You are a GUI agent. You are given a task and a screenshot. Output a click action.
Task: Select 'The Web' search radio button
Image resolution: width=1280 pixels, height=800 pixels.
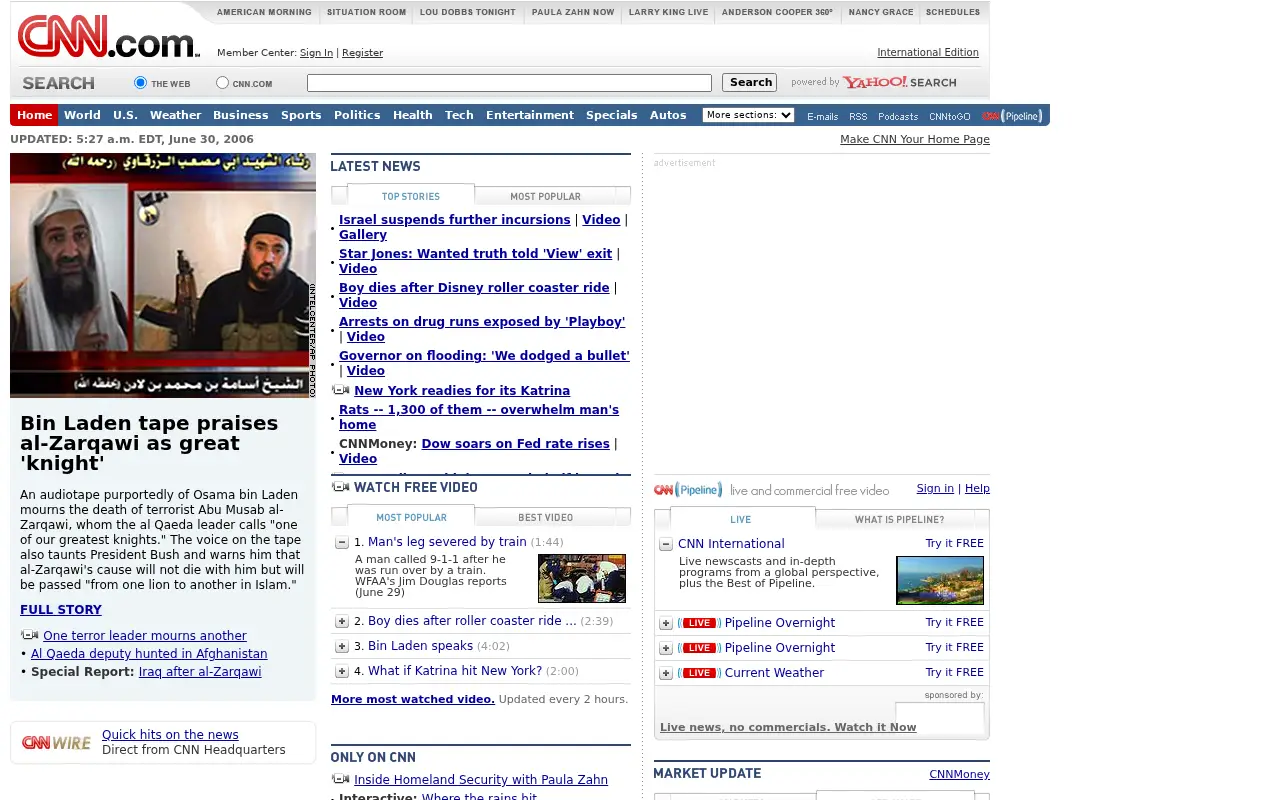pyautogui.click(x=141, y=83)
